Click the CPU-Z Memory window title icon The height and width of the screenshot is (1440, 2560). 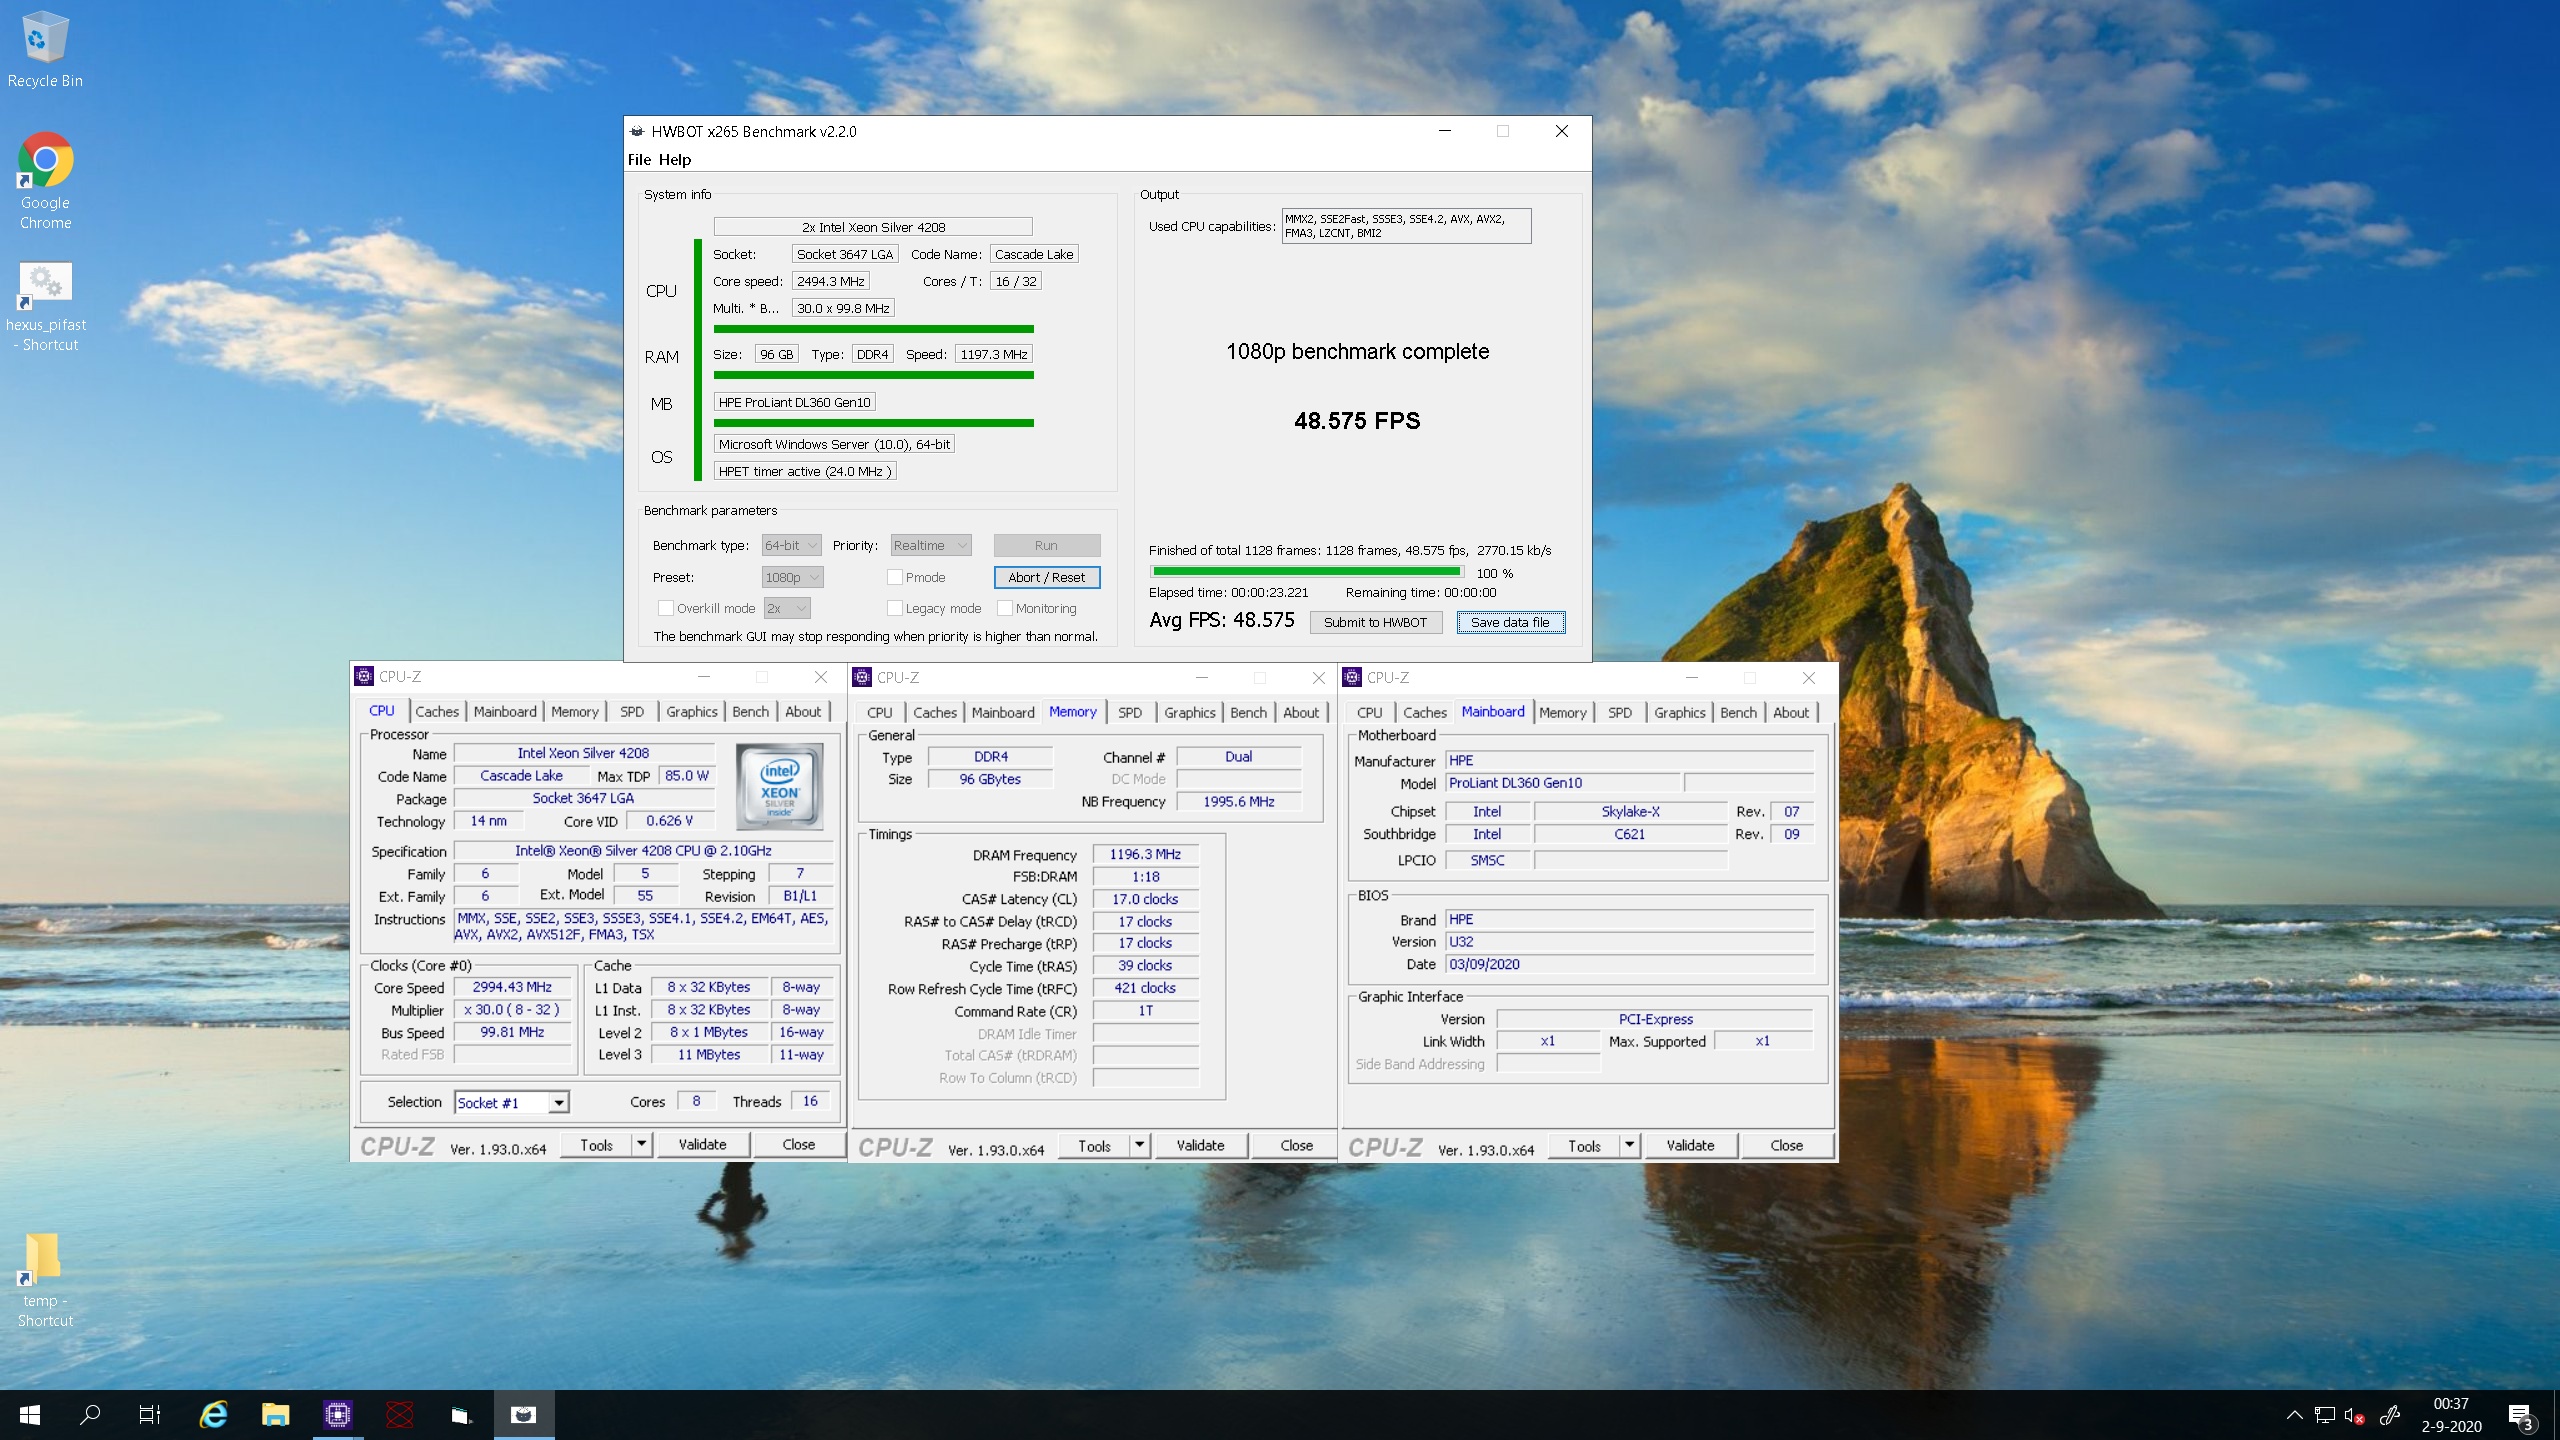862,677
